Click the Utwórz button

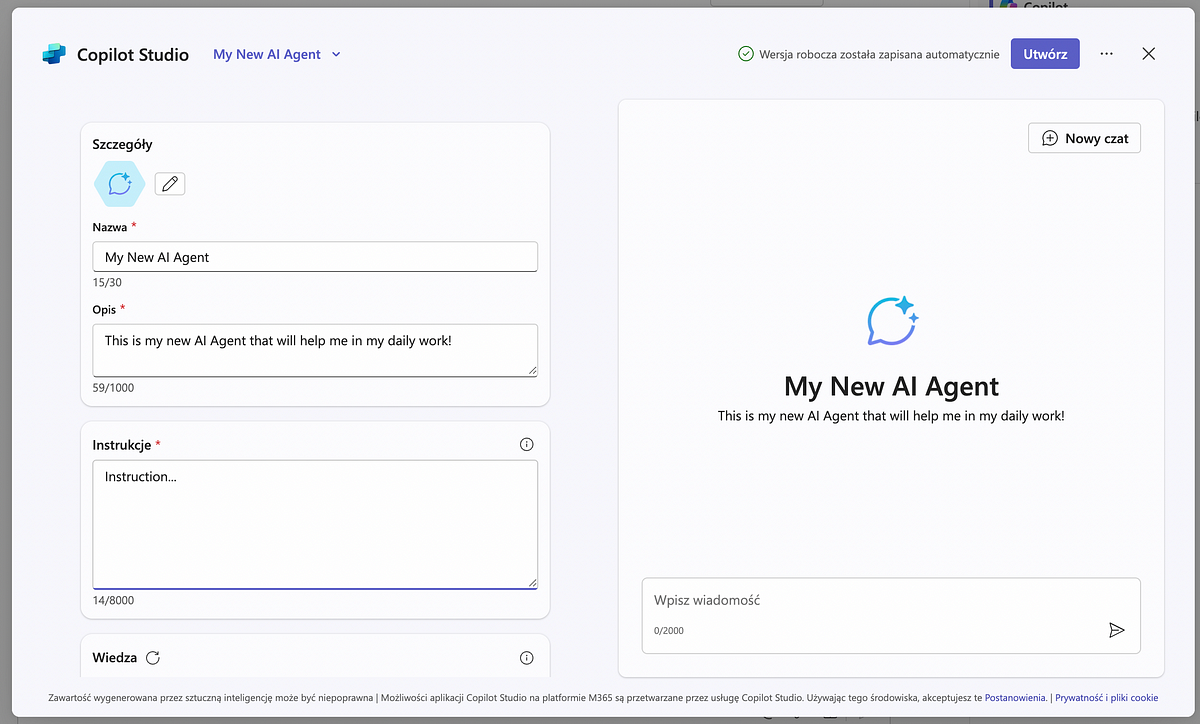[1045, 54]
